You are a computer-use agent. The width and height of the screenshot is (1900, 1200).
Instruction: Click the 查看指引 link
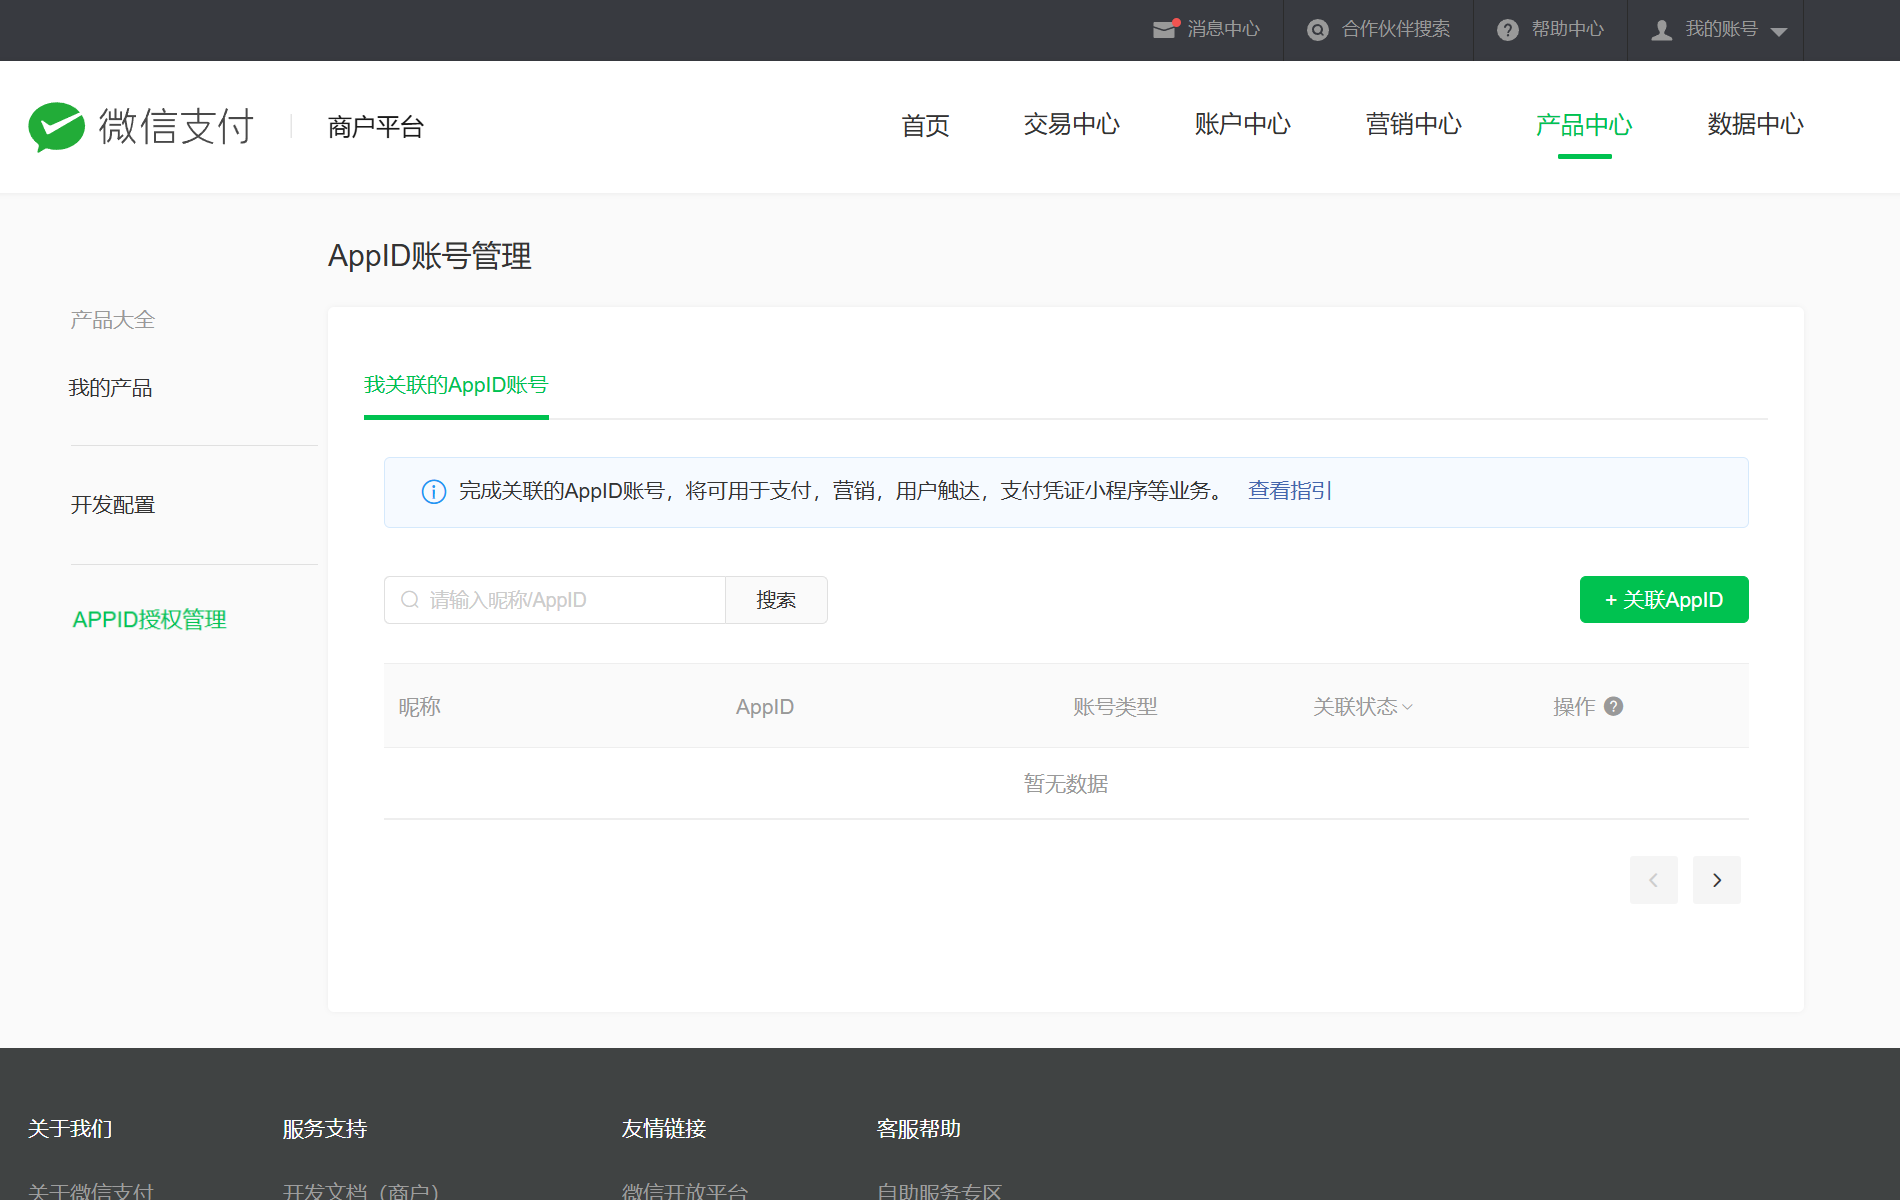point(1290,491)
